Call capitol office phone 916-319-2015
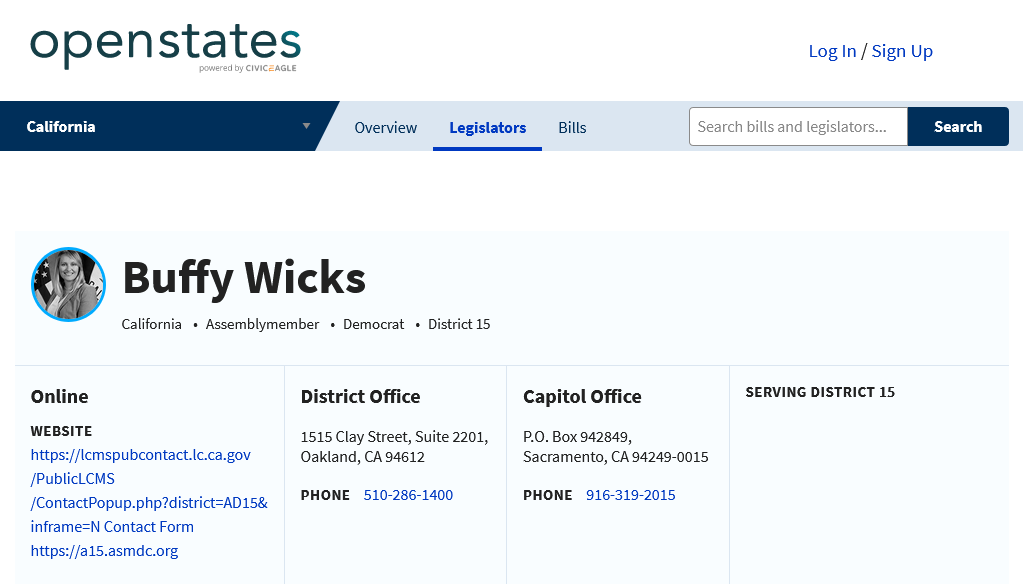 pyautogui.click(x=630, y=495)
